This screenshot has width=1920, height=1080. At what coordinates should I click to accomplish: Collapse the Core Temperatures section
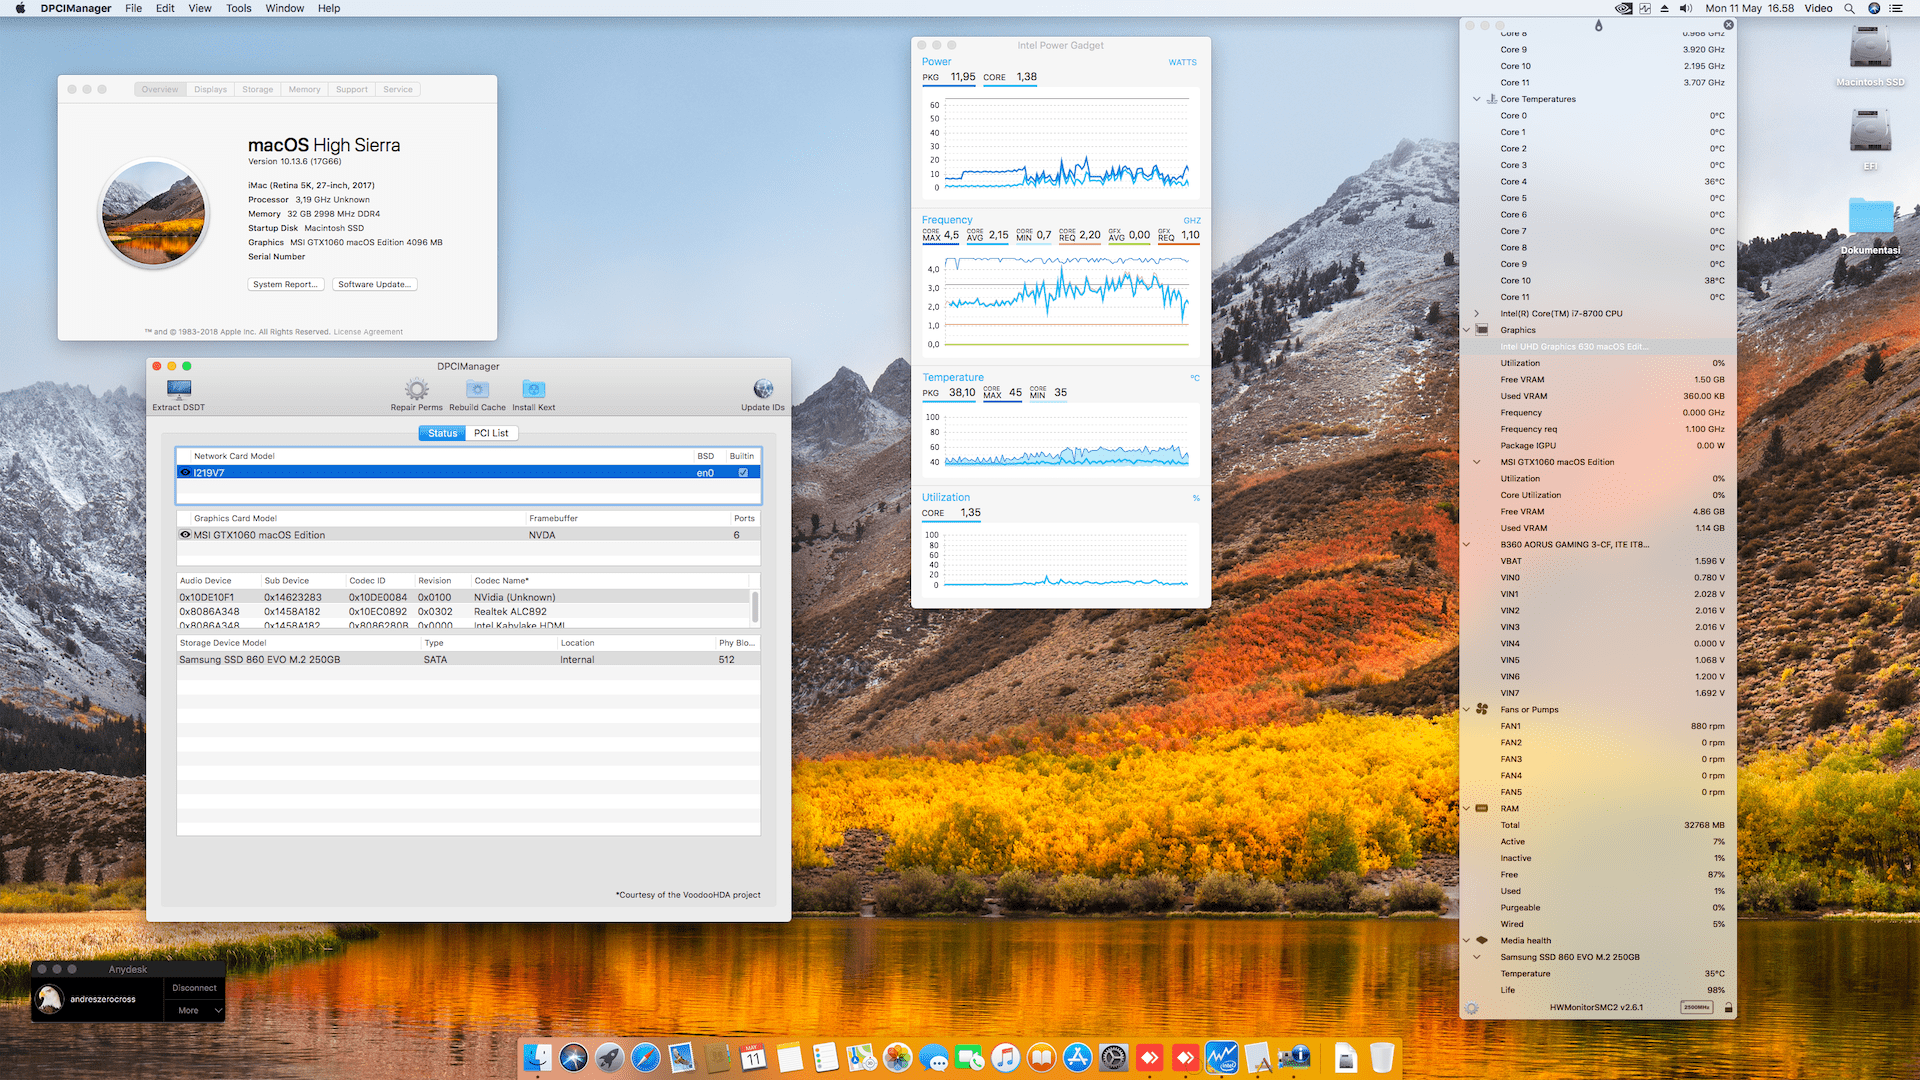[x=1477, y=99]
